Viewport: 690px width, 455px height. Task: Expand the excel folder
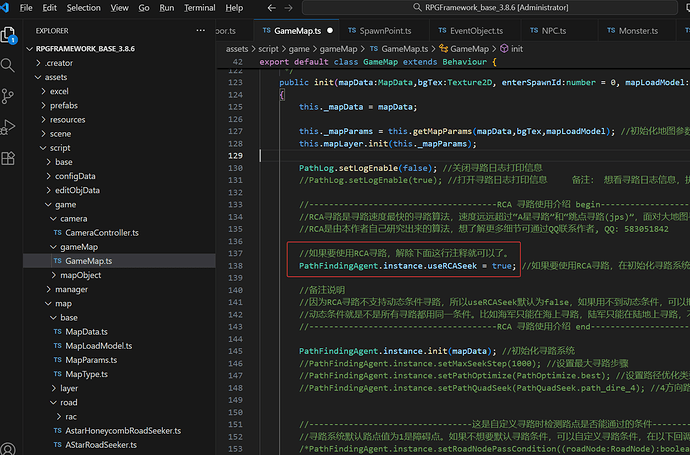60,90
